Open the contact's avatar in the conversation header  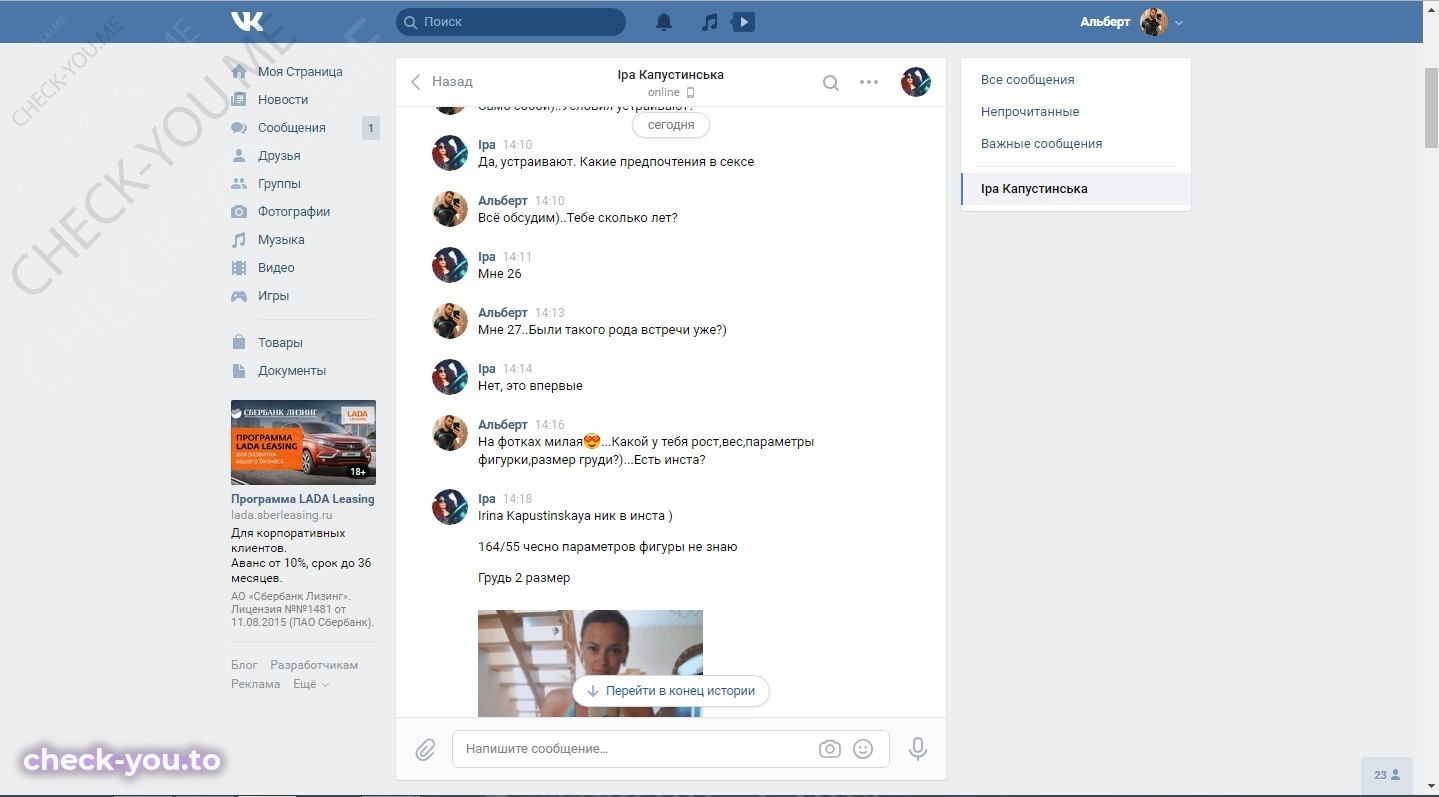[916, 82]
